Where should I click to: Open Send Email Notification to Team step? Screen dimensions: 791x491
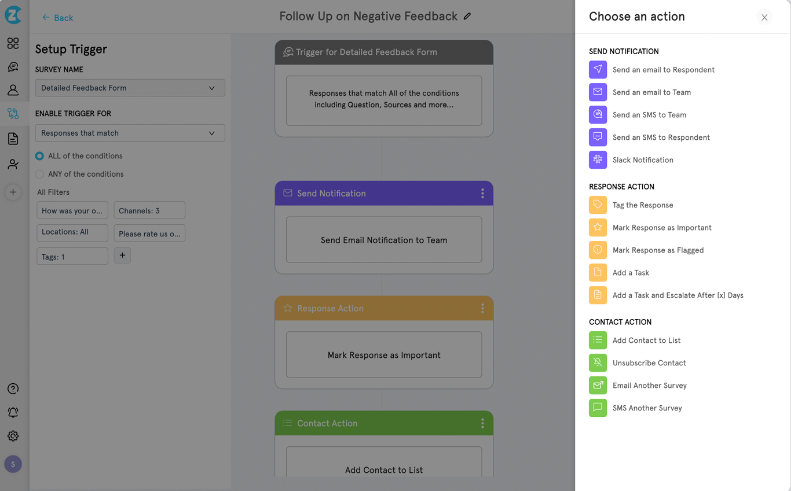(384, 240)
